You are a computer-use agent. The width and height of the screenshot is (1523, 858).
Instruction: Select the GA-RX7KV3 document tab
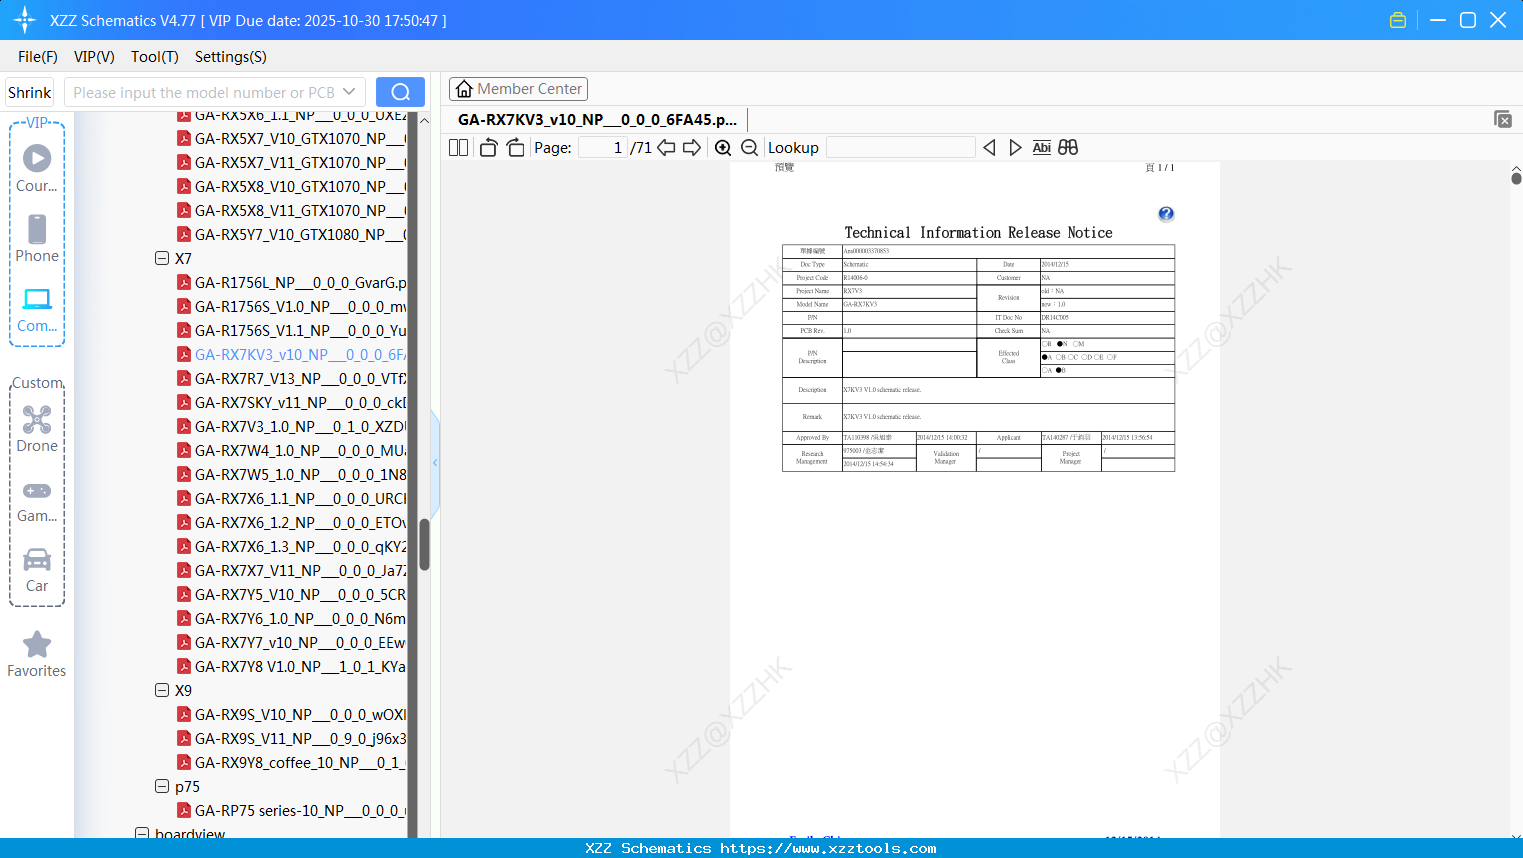click(x=597, y=119)
